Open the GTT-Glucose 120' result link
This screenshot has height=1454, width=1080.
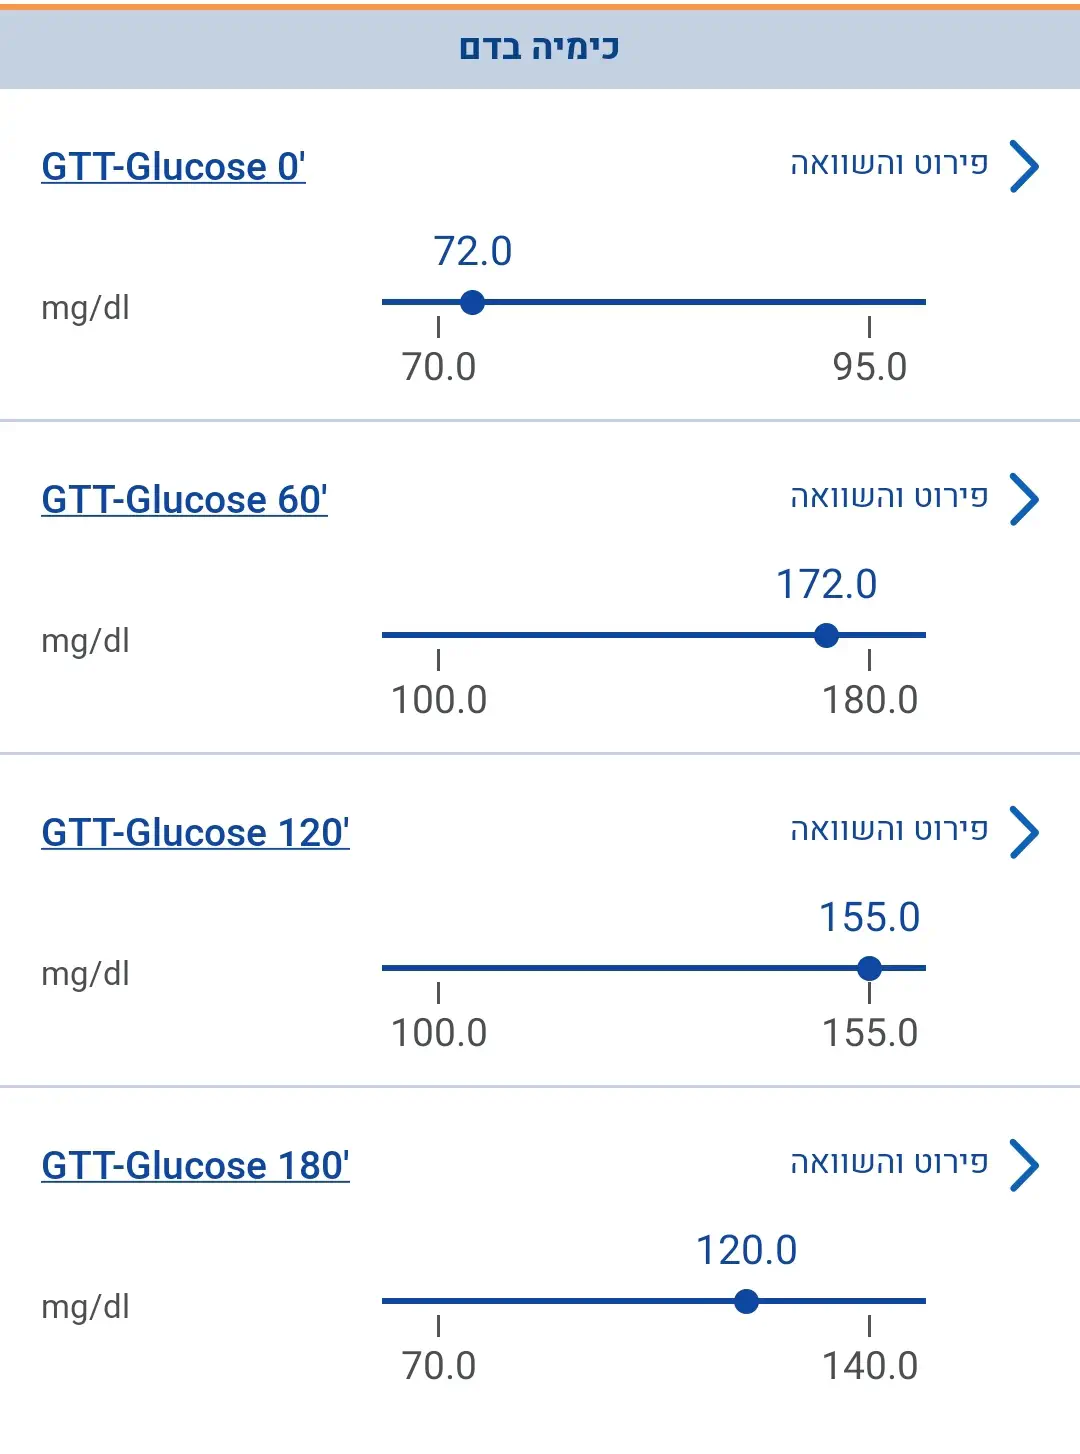pos(195,833)
